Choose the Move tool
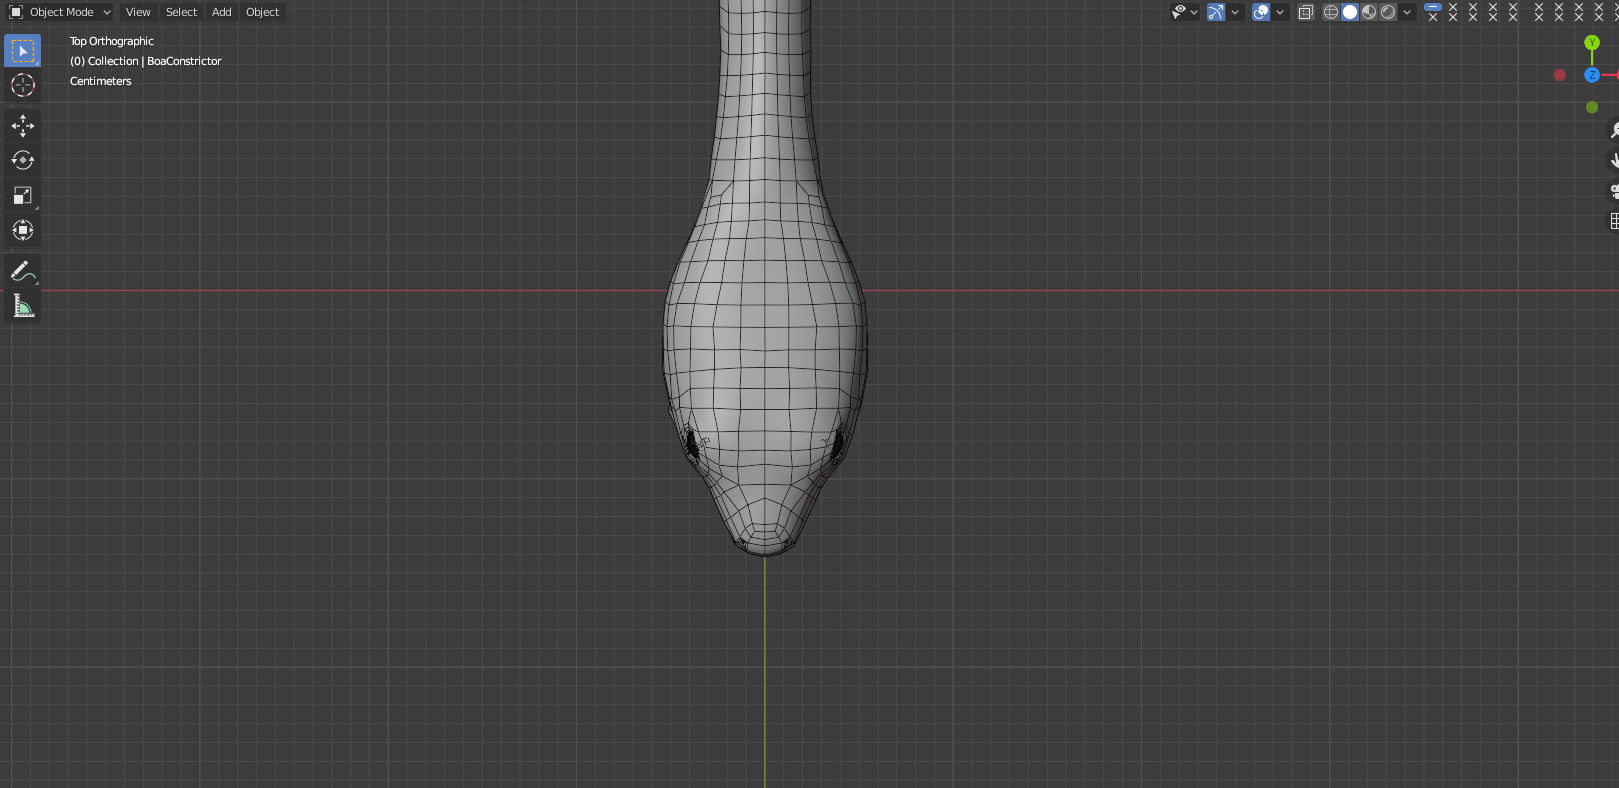Screen dimensions: 1619x788 coord(22,125)
